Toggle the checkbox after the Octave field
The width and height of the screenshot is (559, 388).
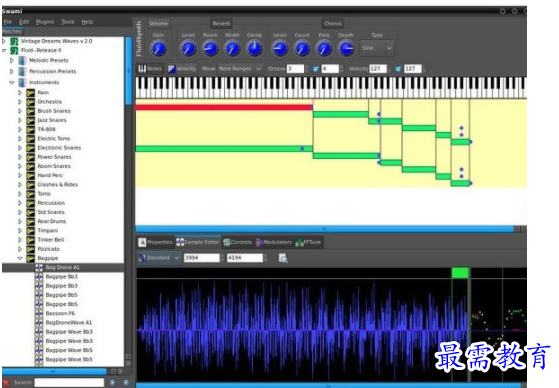pos(316,69)
